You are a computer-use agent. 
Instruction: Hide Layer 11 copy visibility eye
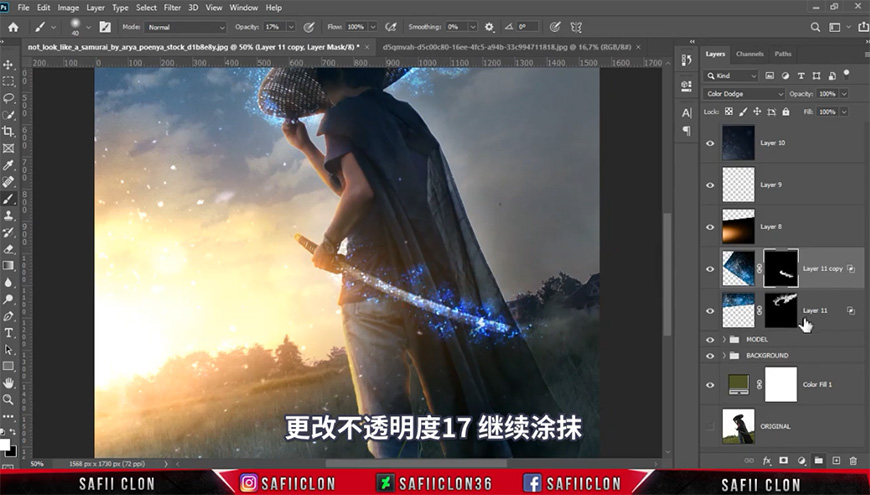(710, 269)
